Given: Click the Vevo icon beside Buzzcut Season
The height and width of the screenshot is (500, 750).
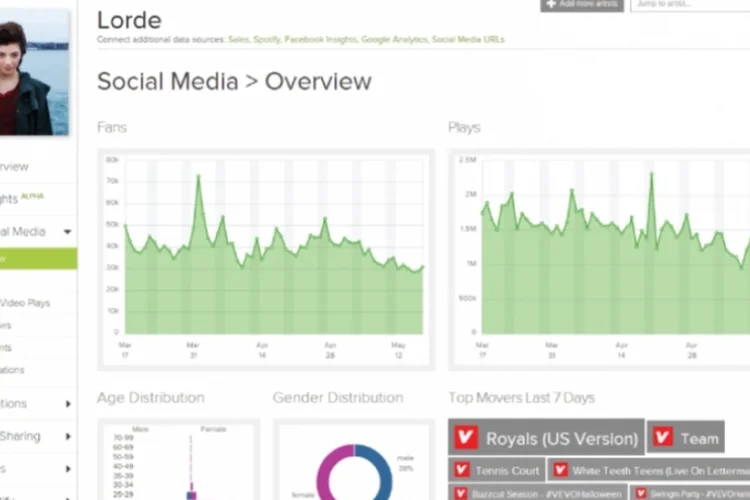Looking at the screenshot, I should click(x=461, y=493).
